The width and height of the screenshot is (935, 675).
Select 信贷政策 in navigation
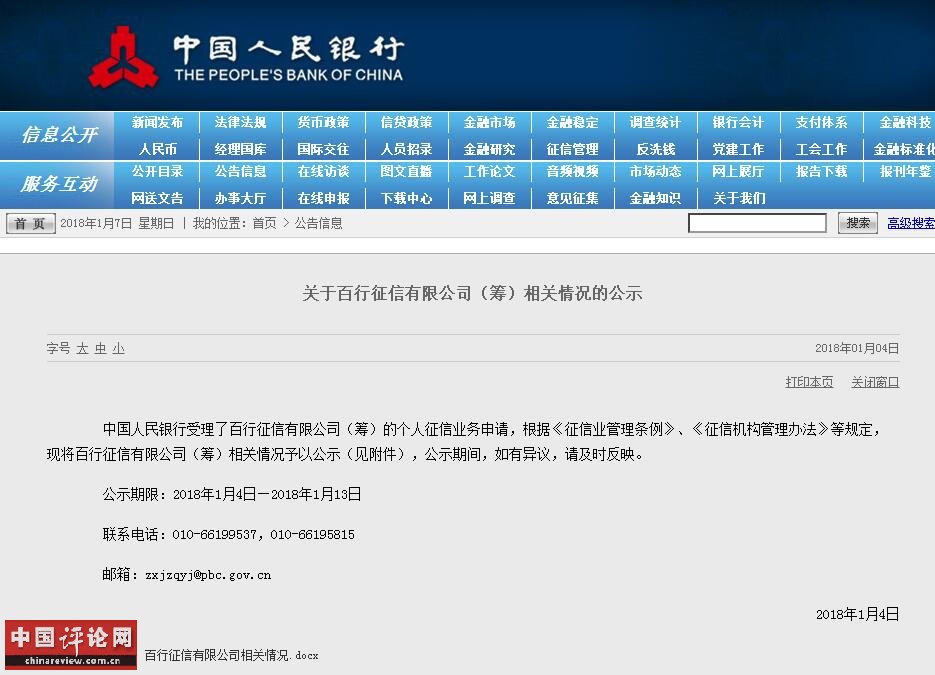pos(406,122)
